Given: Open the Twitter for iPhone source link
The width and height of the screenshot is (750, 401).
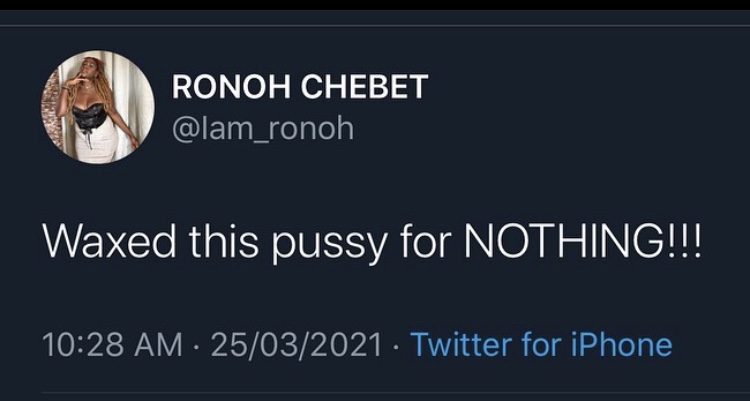Looking at the screenshot, I should click(x=541, y=345).
